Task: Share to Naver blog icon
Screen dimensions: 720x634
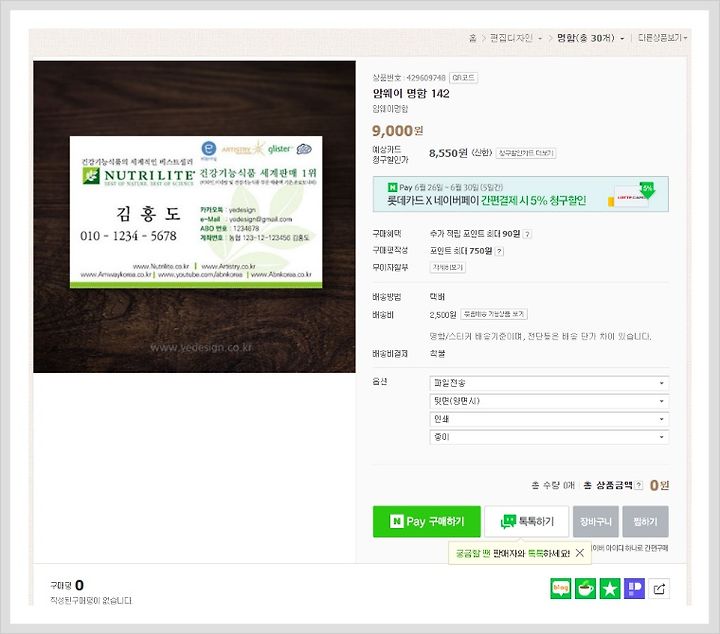Action: [561, 589]
